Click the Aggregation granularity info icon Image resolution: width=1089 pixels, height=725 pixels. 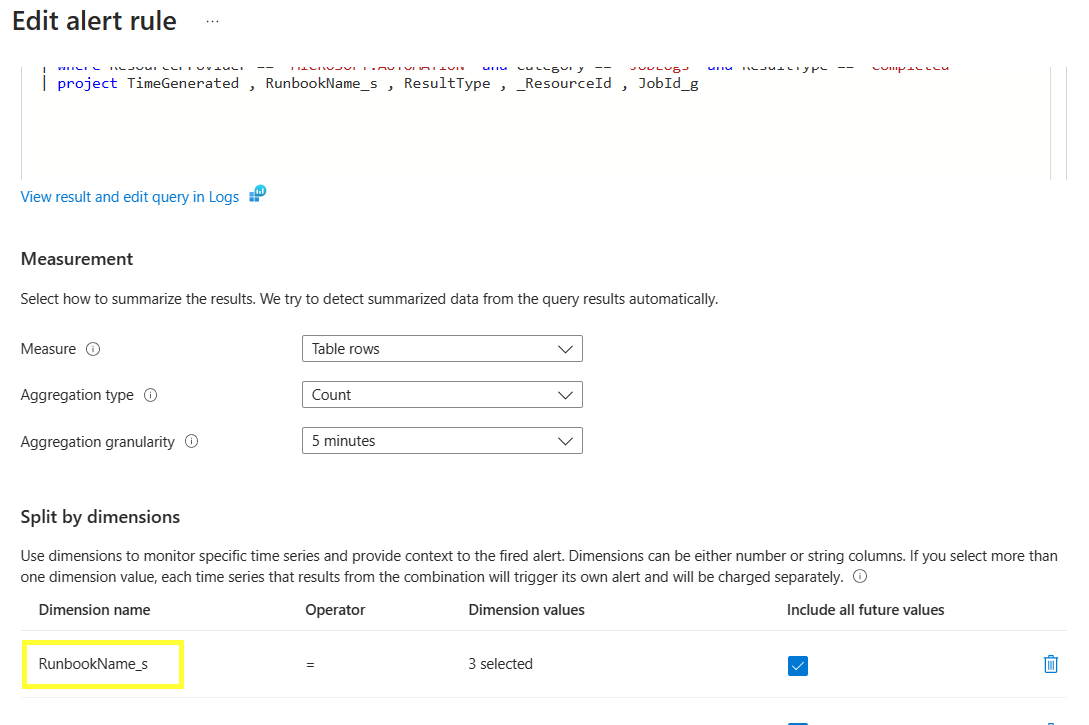(191, 441)
